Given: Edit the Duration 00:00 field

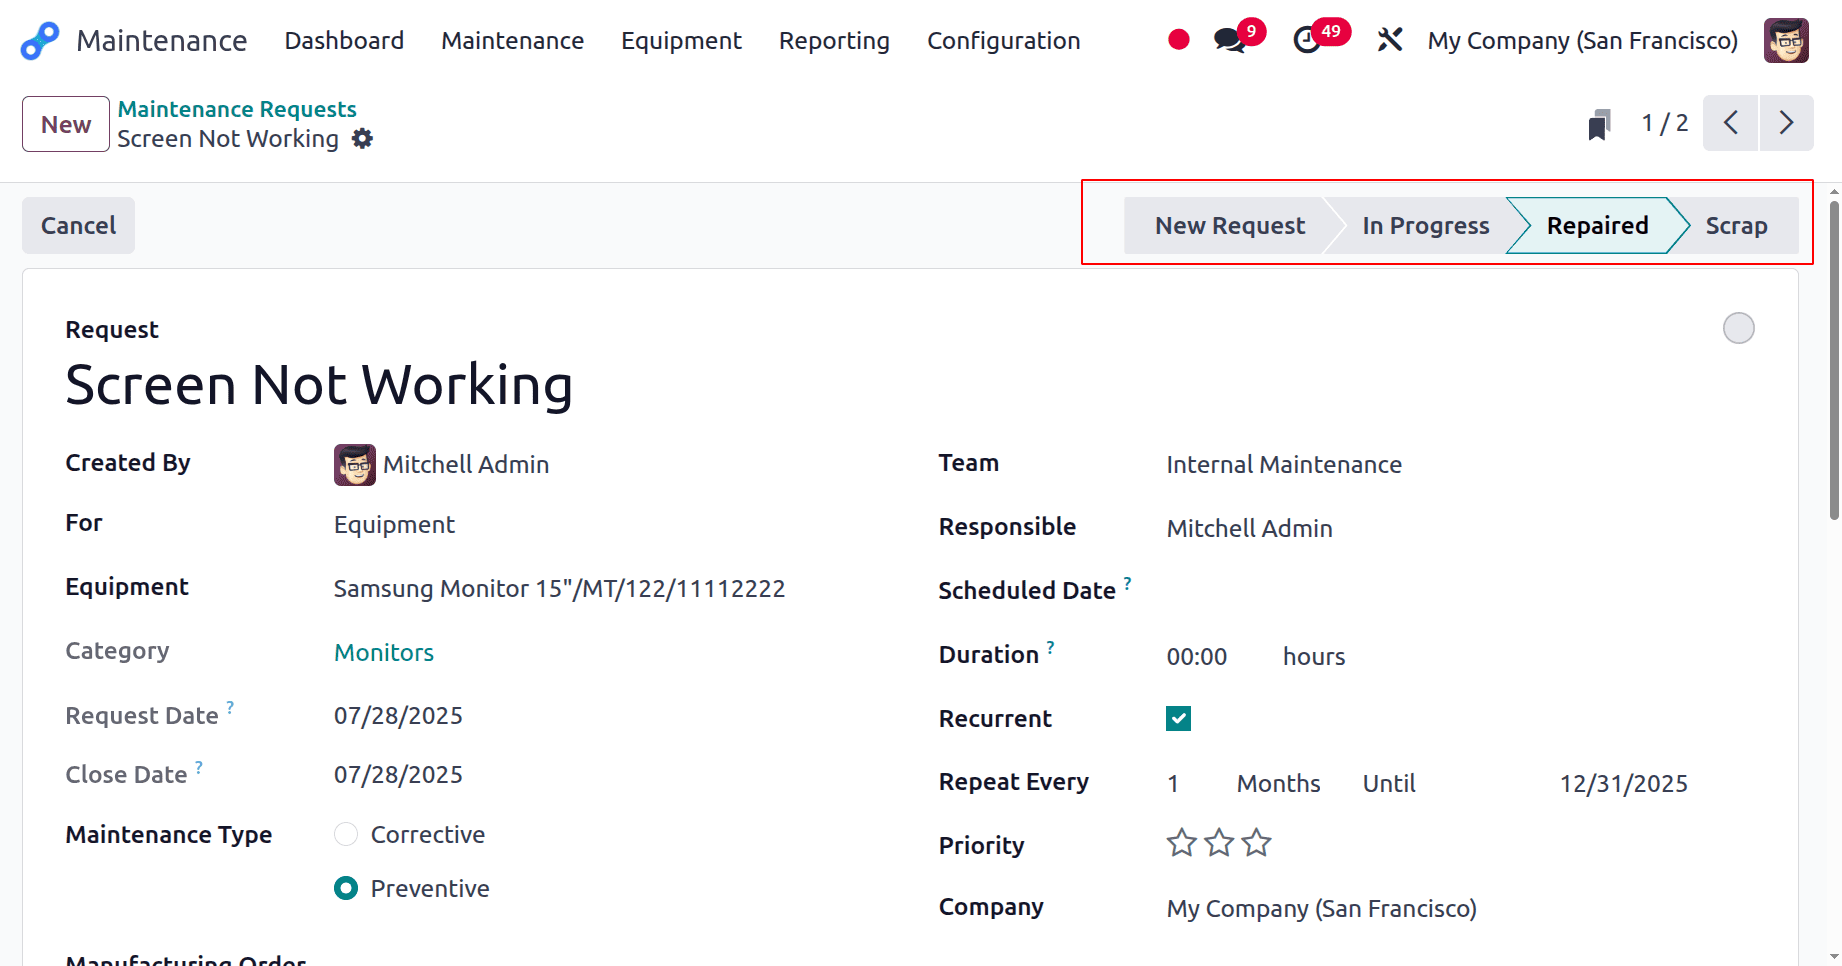Looking at the screenshot, I should (x=1196, y=657).
